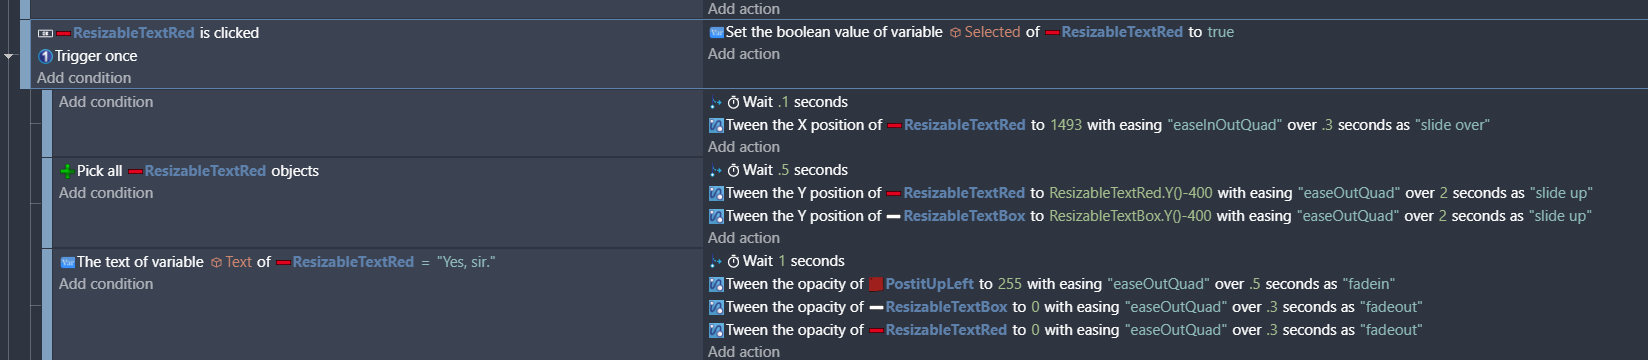
Task: Click the cursor icon beside 'is clicked' condition
Action: pos(45,33)
